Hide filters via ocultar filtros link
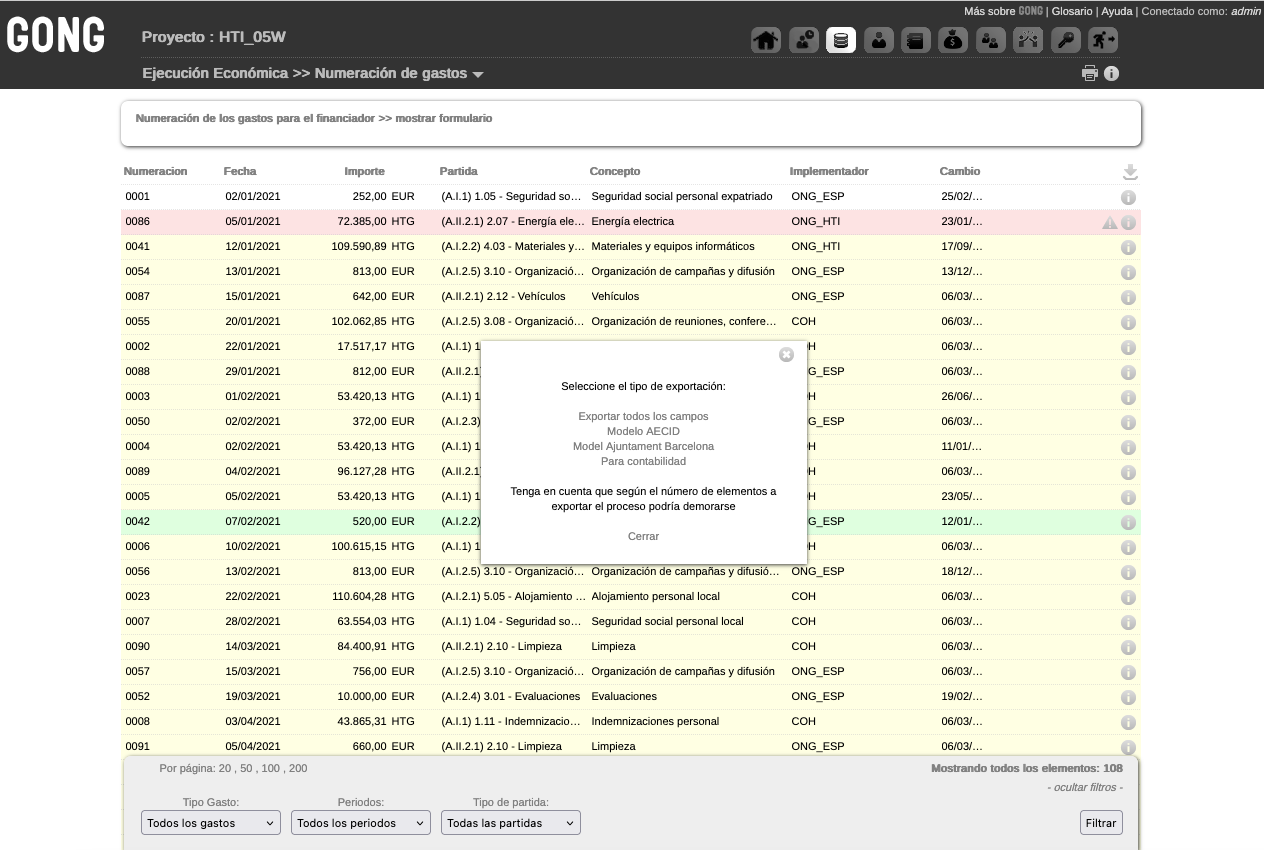 pos(1084,788)
